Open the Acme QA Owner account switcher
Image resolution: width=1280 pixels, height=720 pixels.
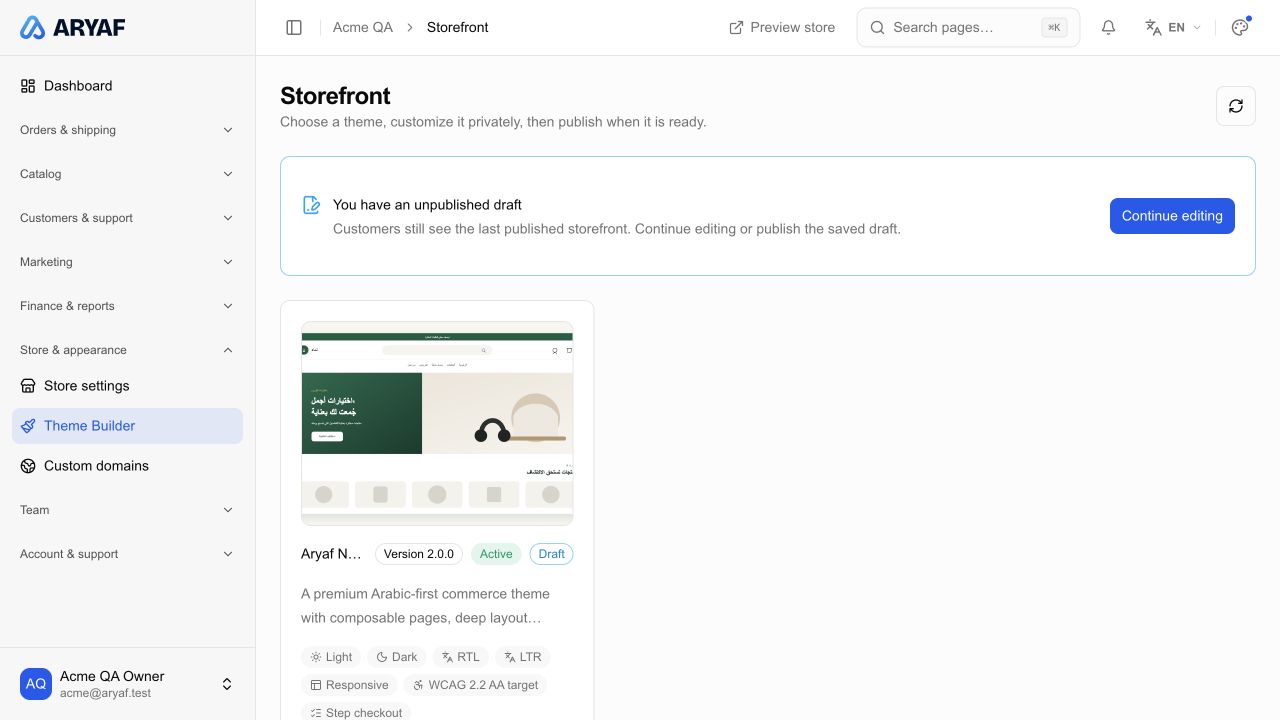click(x=127, y=684)
